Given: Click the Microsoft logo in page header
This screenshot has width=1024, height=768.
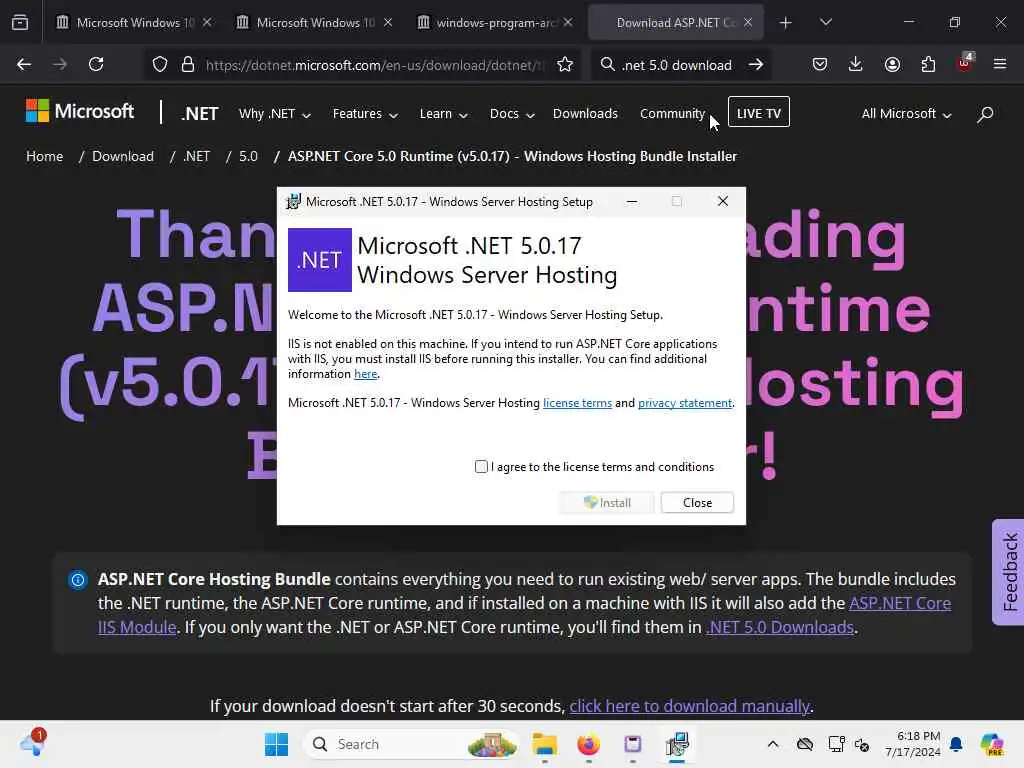Looking at the screenshot, I should coord(80,111).
